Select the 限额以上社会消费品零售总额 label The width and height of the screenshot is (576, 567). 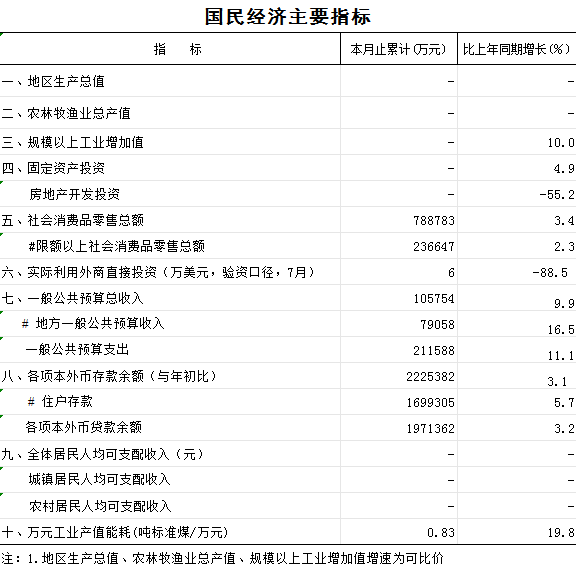pos(117,246)
